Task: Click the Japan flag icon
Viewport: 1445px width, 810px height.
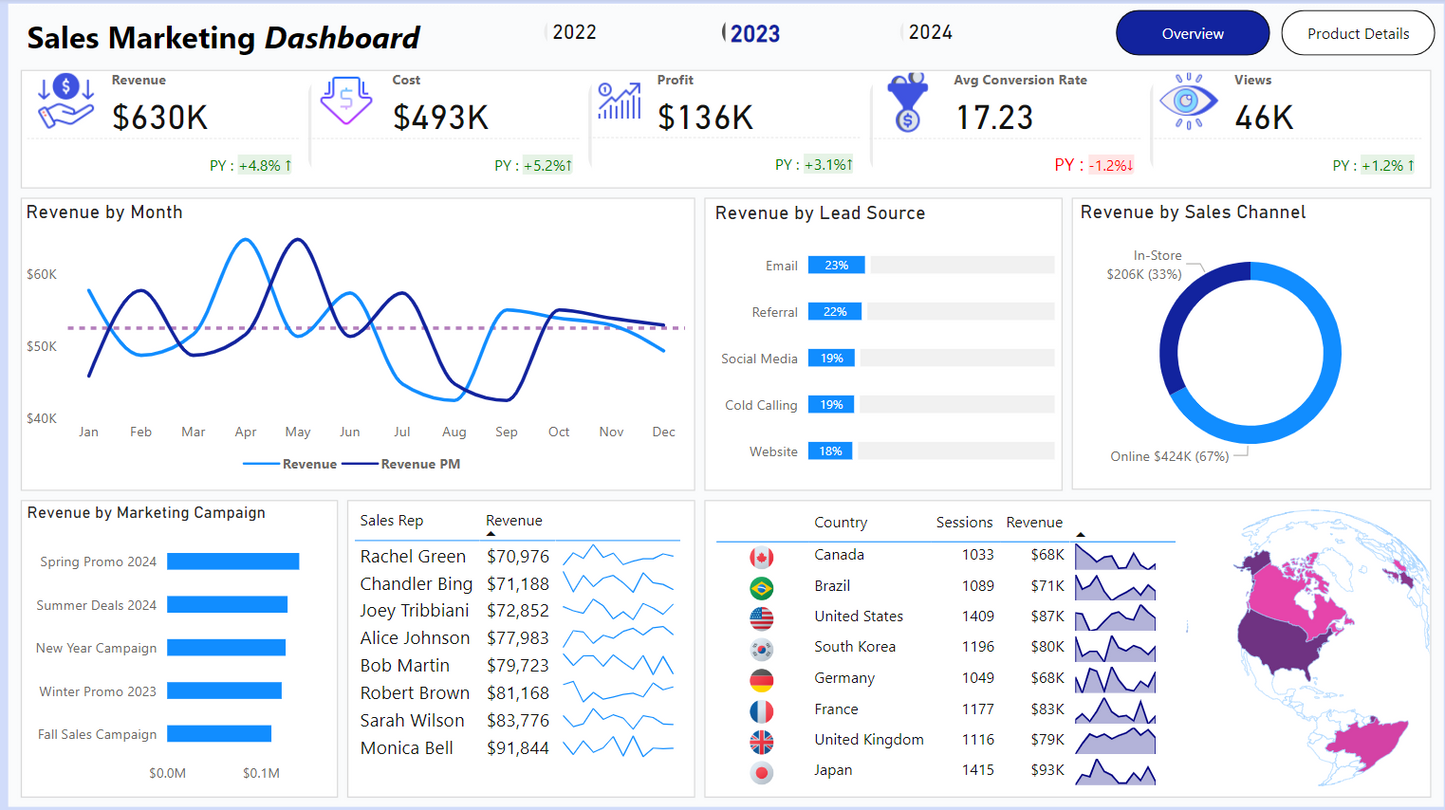Action: coord(761,772)
